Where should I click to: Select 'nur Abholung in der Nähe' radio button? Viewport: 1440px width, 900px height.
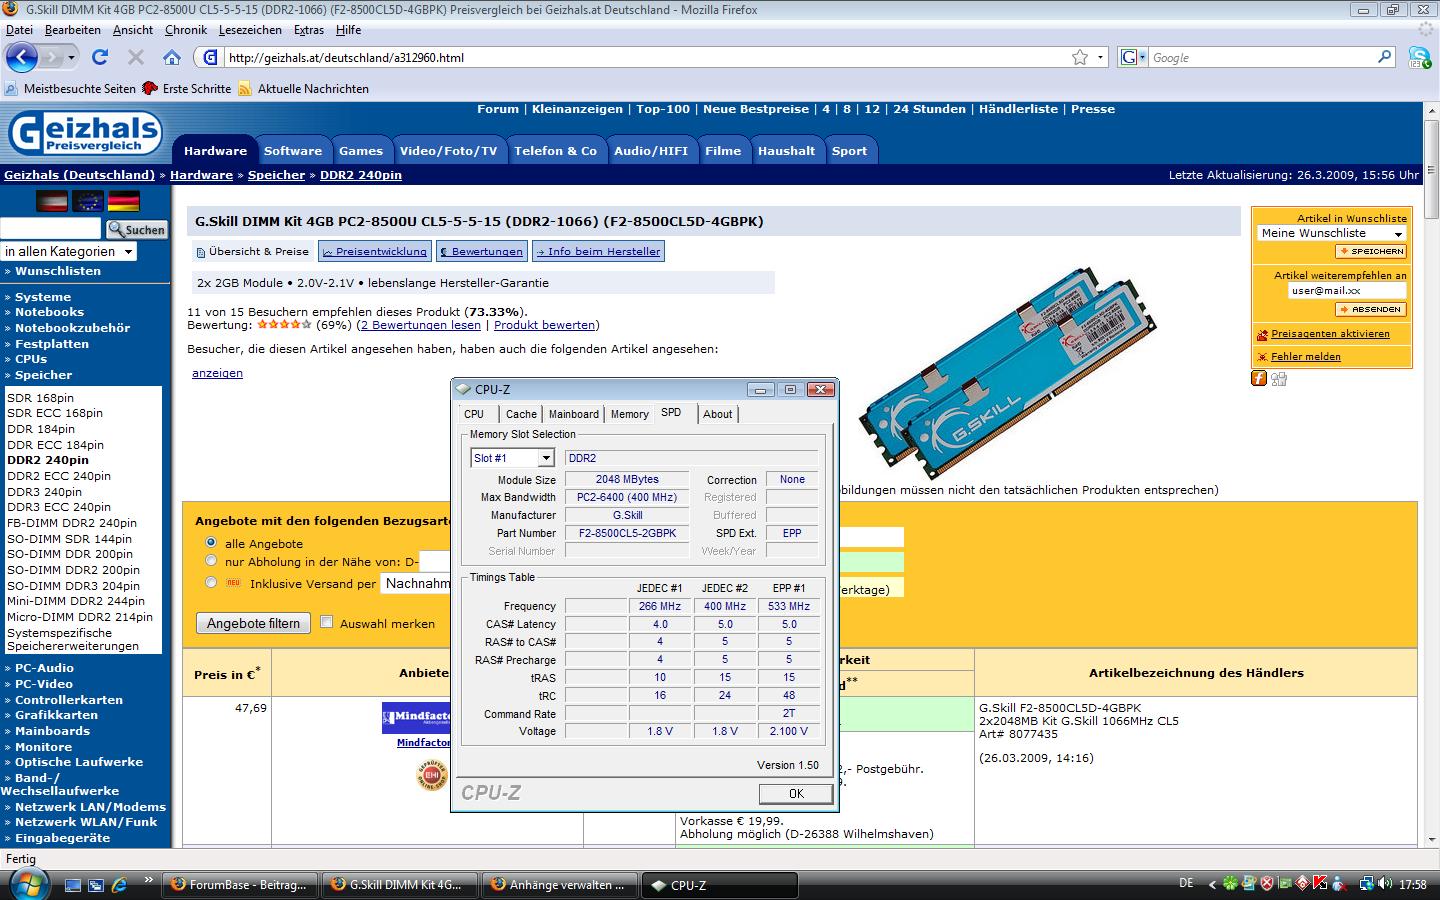210,561
